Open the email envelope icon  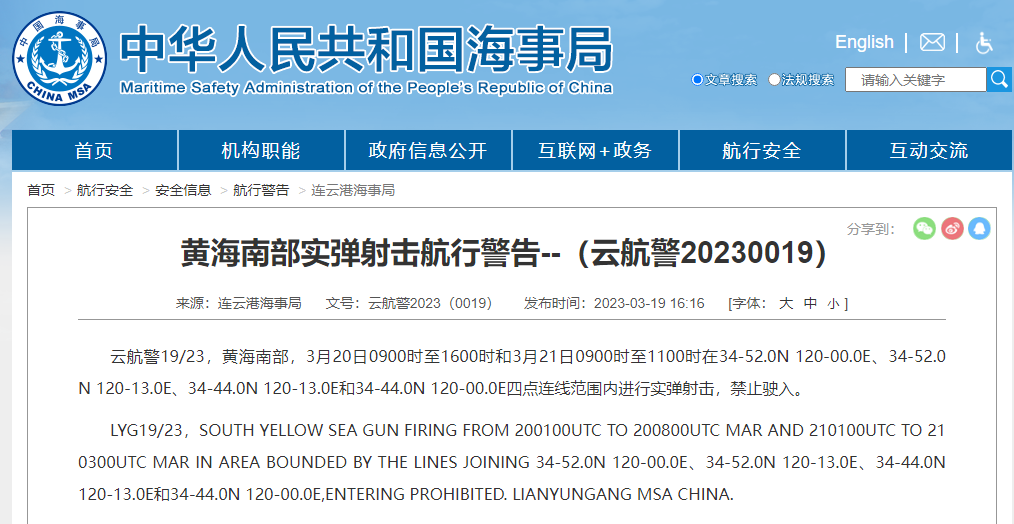coord(932,42)
